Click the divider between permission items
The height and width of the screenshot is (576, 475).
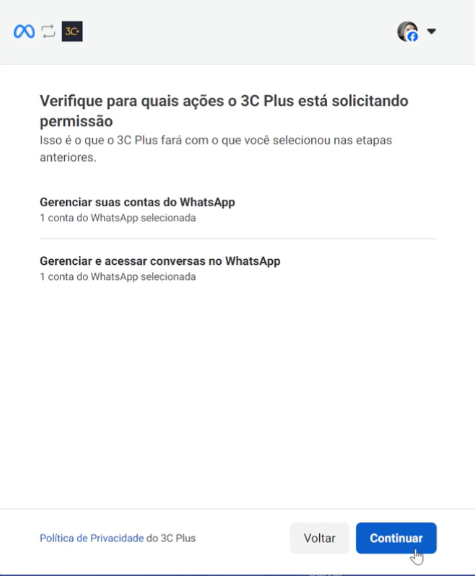238,239
